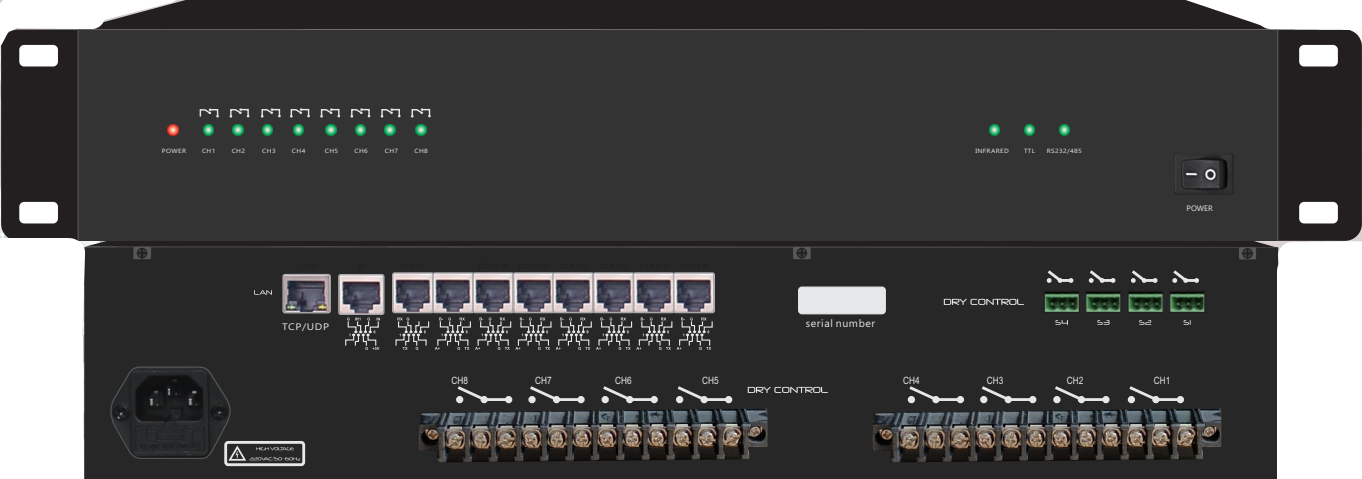The height and width of the screenshot is (479, 1362).
Task: Click the white serial number label
Action: 841,301
